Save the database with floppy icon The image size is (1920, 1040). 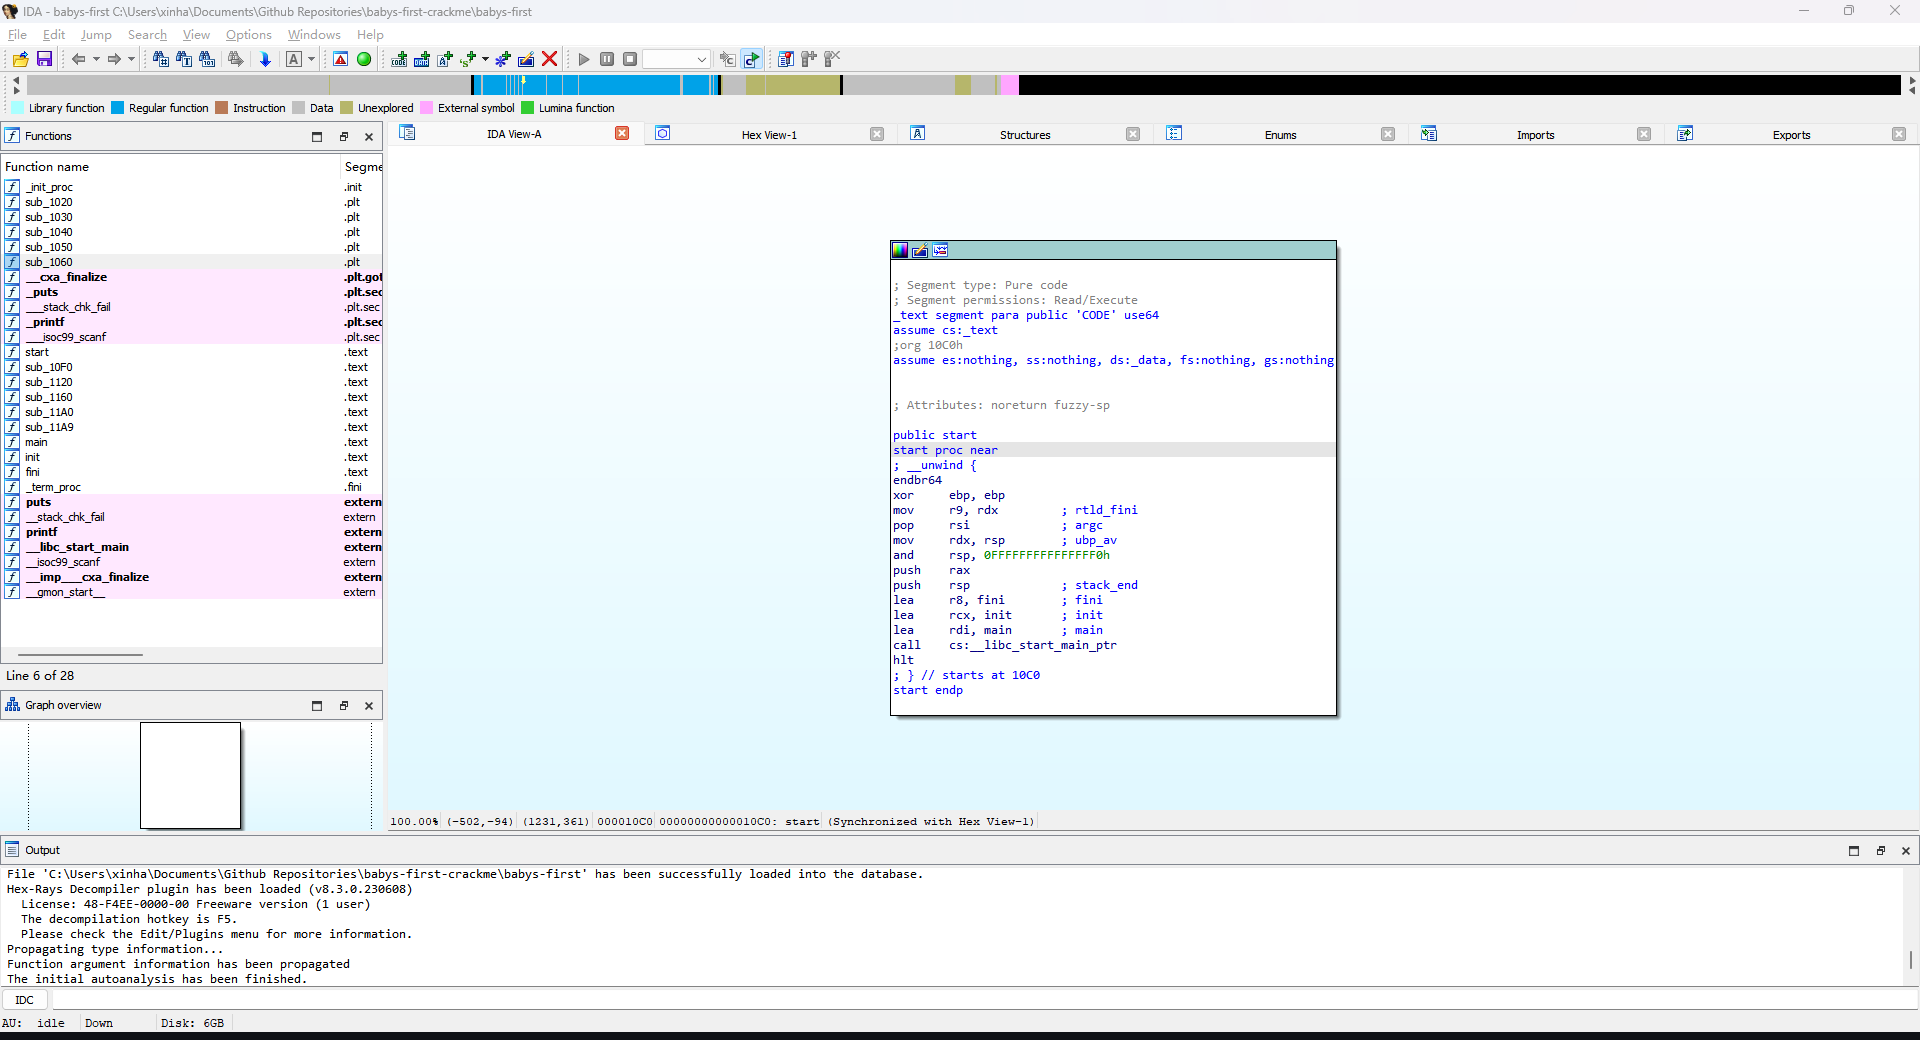click(44, 60)
